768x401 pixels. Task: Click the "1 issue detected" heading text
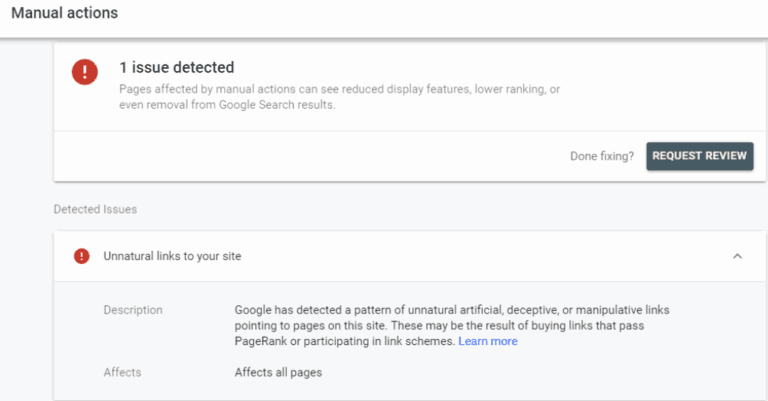click(176, 68)
